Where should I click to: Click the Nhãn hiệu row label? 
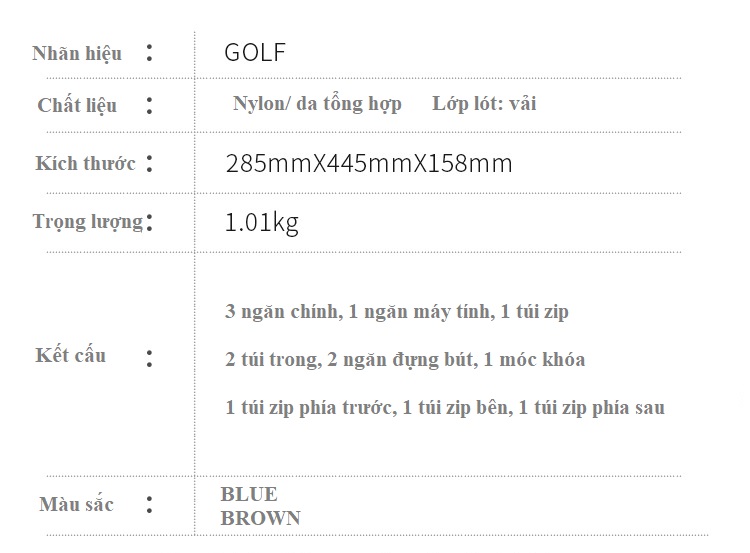77,53
